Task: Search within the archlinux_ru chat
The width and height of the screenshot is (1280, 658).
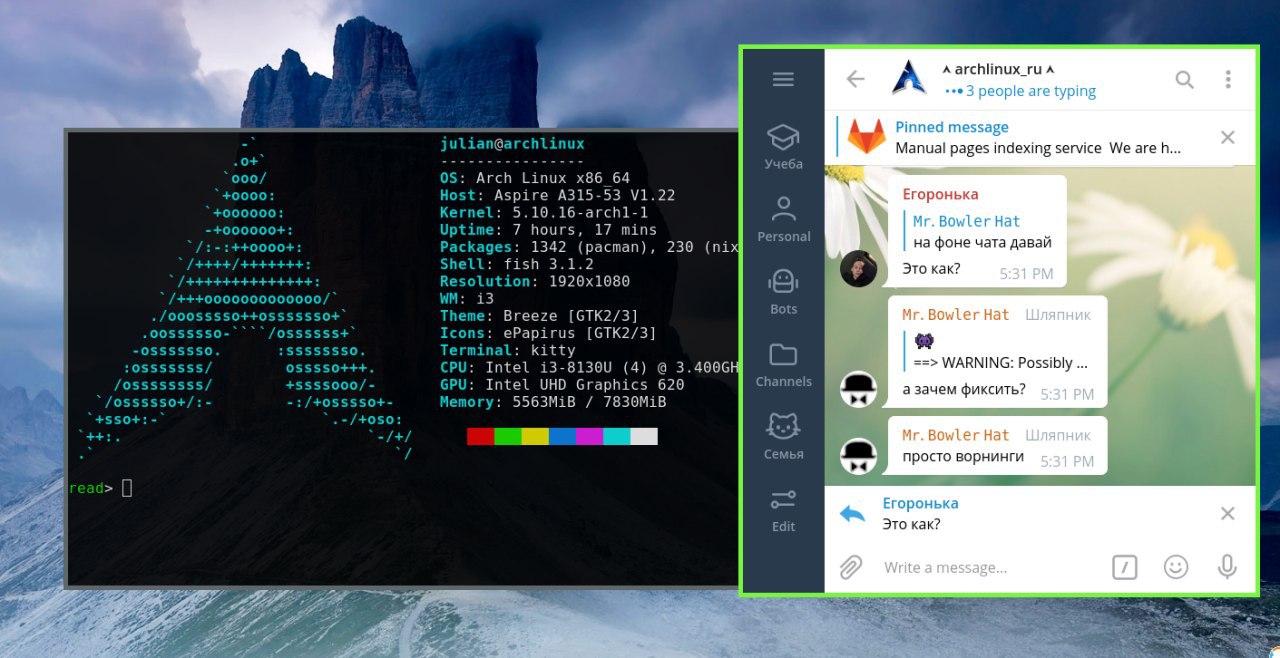Action: 1184,80
